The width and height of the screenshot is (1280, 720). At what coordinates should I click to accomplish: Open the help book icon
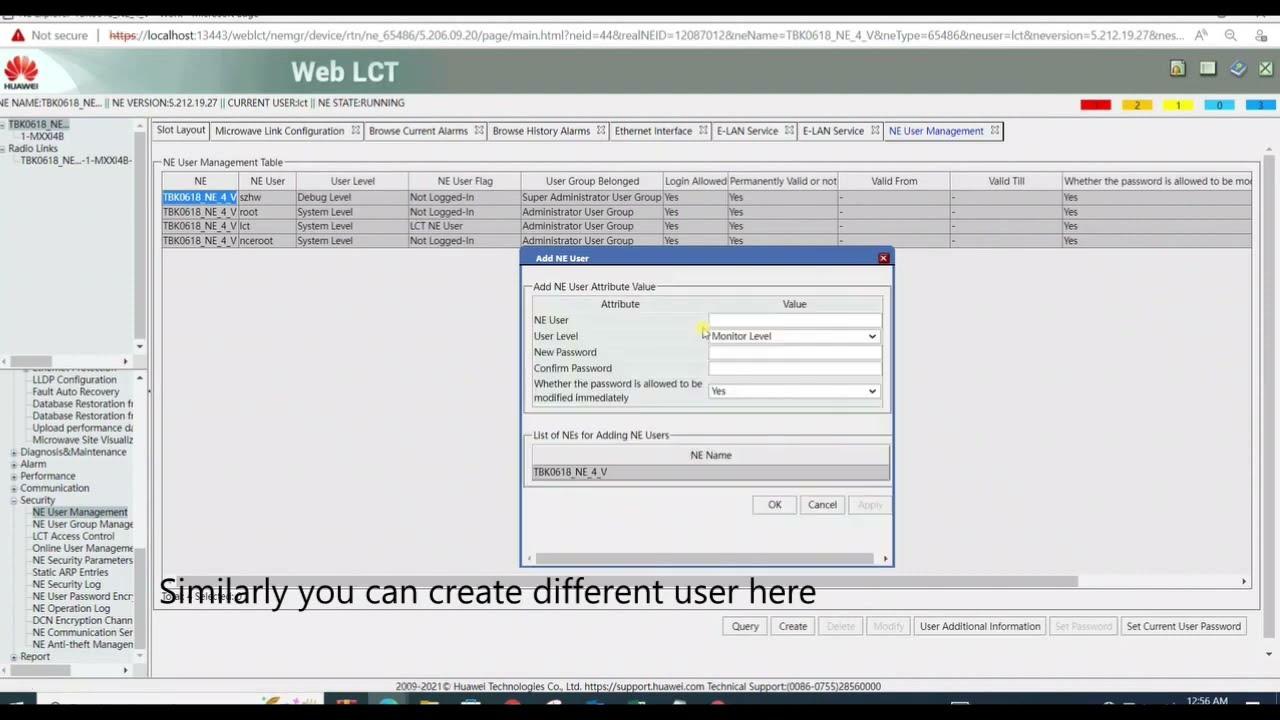pos(1238,68)
